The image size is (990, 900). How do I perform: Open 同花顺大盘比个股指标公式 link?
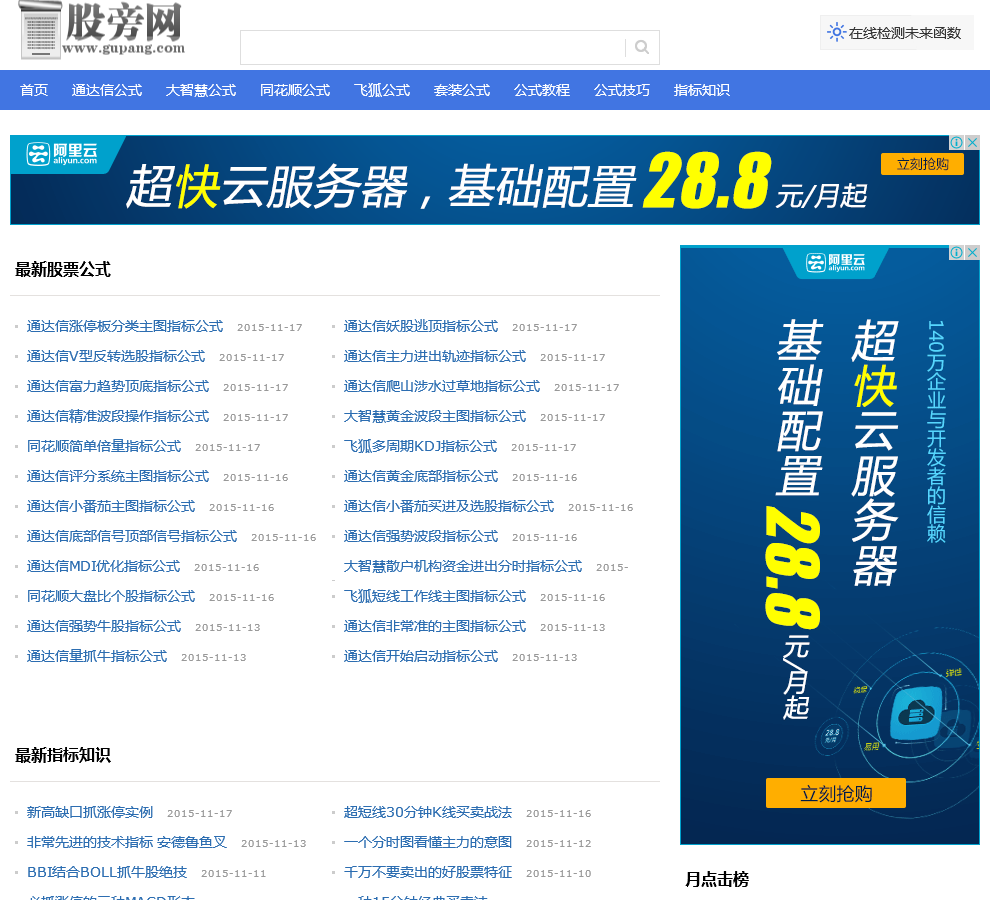111,597
